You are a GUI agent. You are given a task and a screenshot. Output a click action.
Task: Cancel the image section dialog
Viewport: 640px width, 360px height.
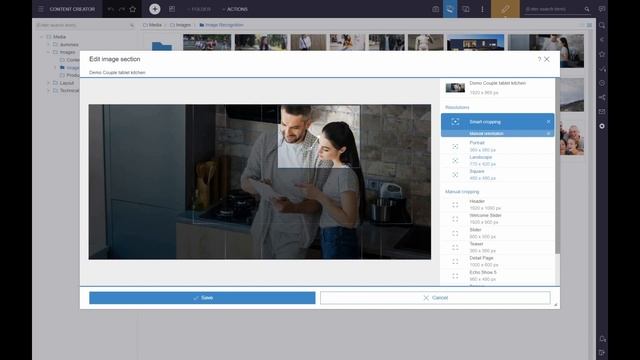pyautogui.click(x=435, y=298)
